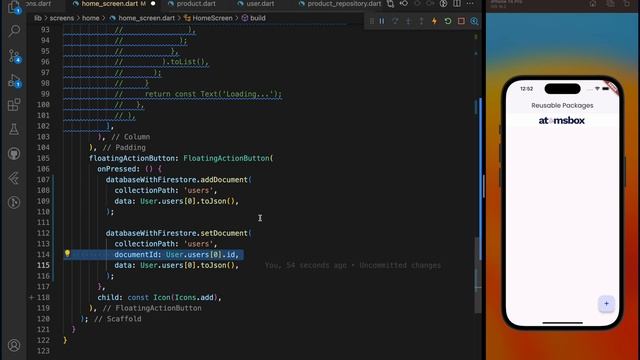Image resolution: width=640 pixels, height=360 pixels.
Task: Open the Source Control view
Action: click(14, 56)
